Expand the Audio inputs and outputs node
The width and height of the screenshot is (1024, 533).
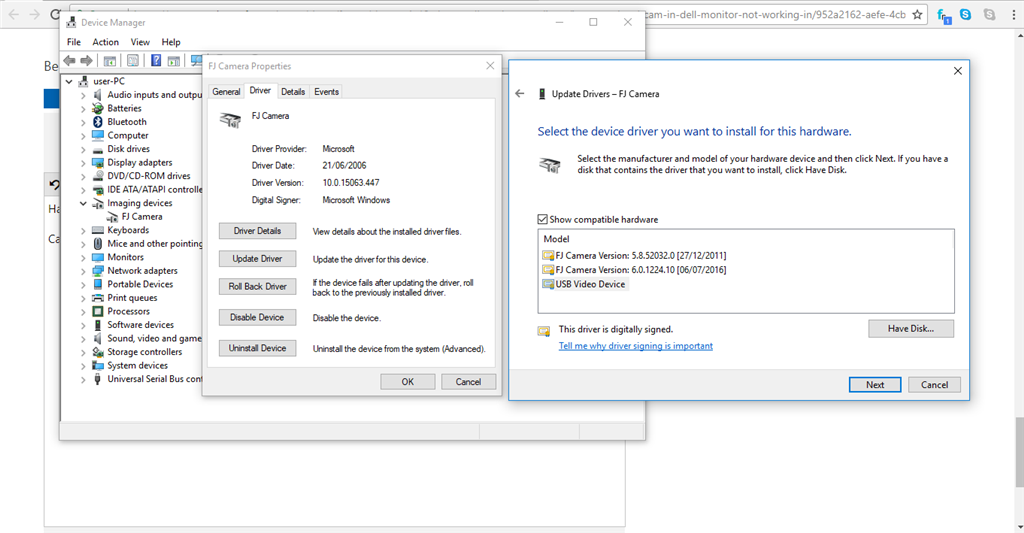click(83, 95)
